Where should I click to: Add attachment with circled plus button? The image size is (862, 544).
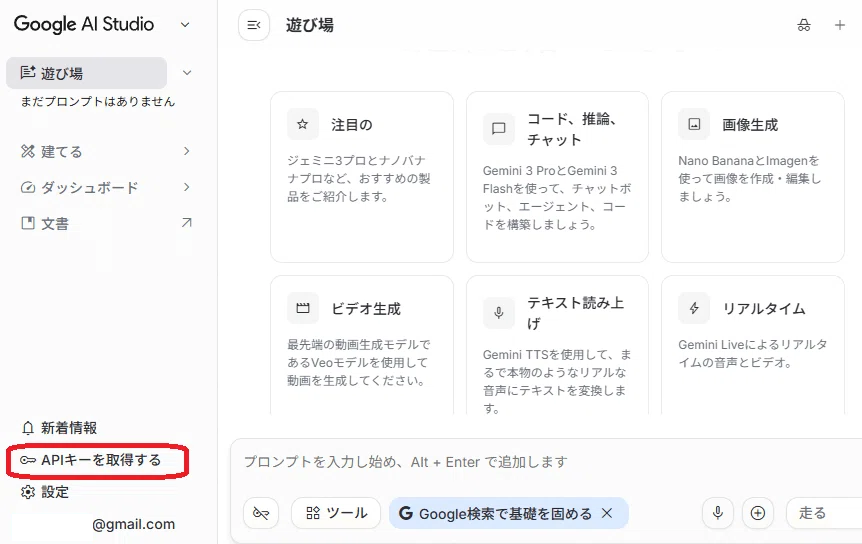[x=758, y=513]
